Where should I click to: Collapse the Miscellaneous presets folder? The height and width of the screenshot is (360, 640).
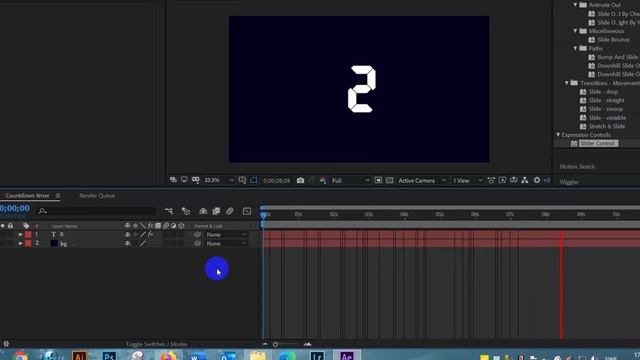(x=576, y=31)
